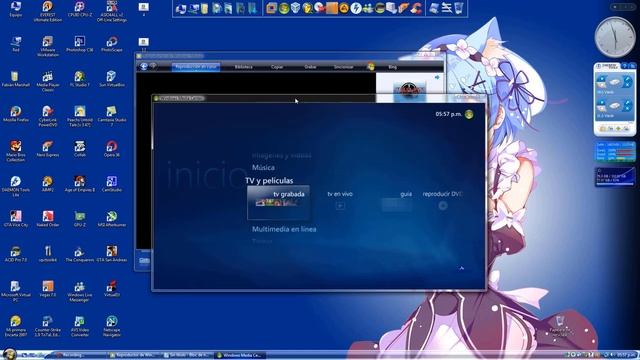The height and width of the screenshot is (360, 640).
Task: Select Sincronizar tab in Media Player window
Action: coord(343,67)
